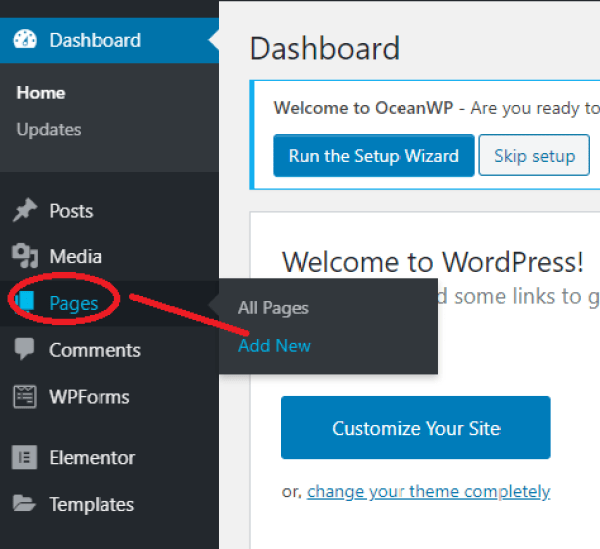The image size is (600, 549).
Task: Follow the change your theme completely link
Action: (429, 492)
